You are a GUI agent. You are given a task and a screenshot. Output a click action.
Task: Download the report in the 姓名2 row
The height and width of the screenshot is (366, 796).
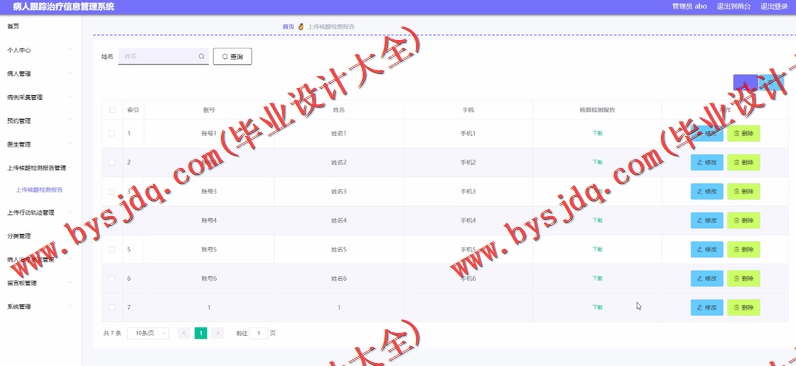point(597,162)
